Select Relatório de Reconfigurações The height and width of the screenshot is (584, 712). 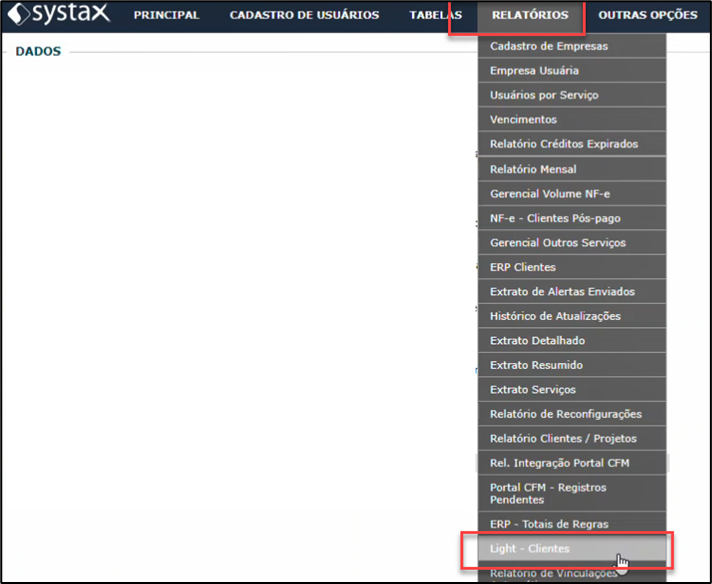(x=572, y=414)
